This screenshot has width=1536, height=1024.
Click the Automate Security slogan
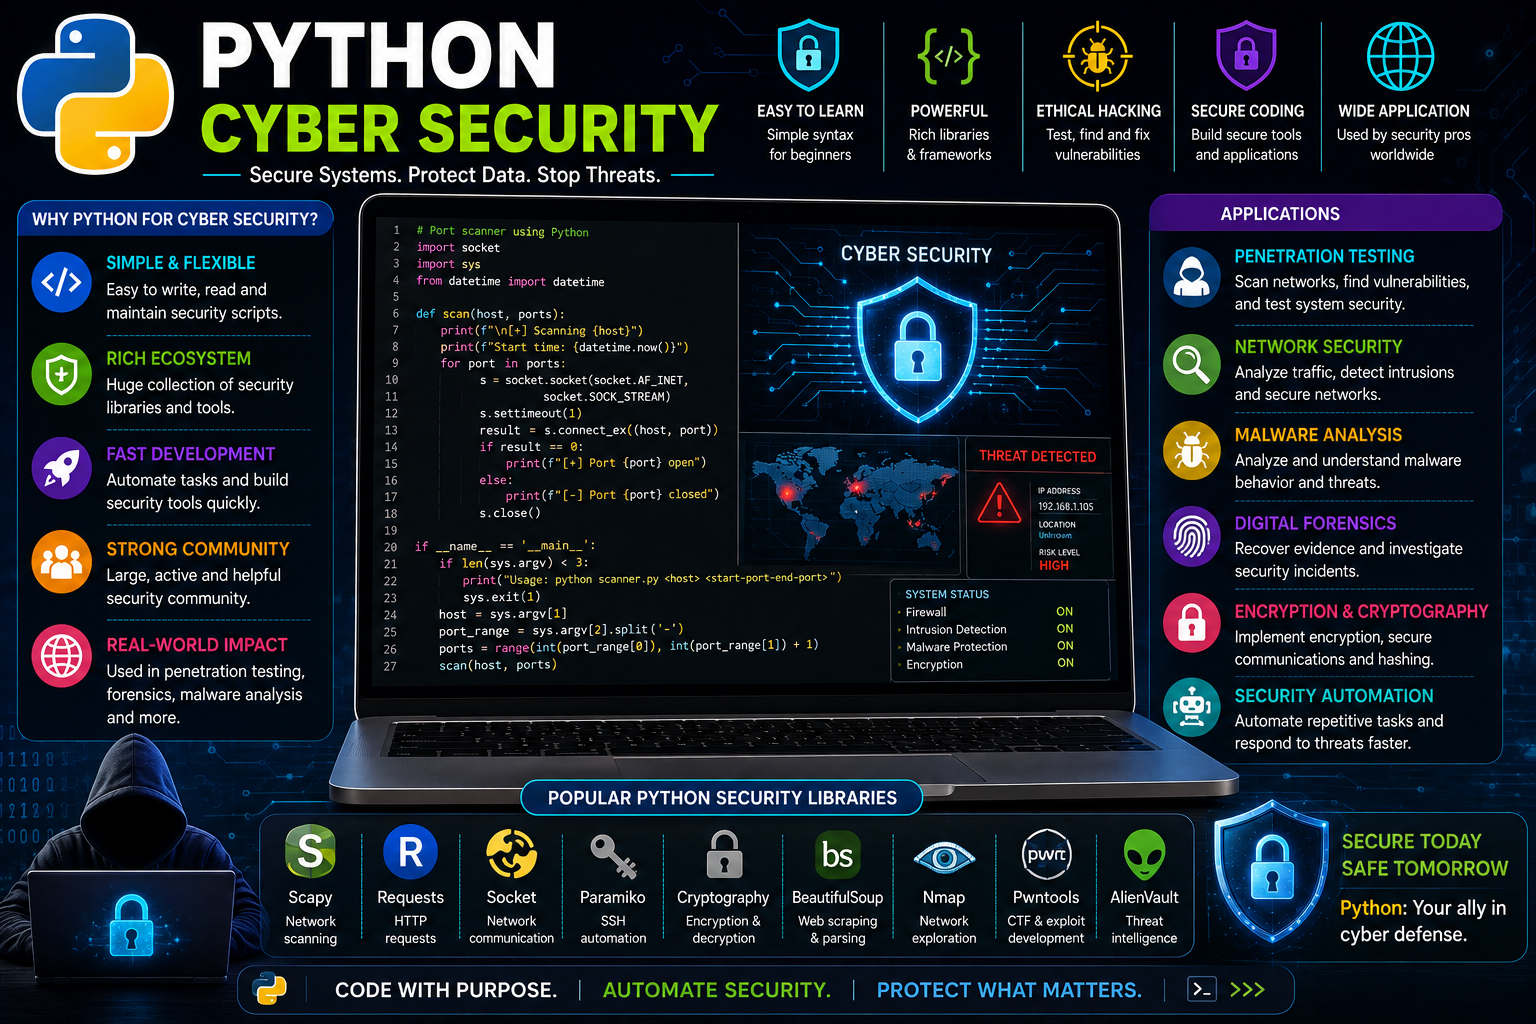[716, 990]
